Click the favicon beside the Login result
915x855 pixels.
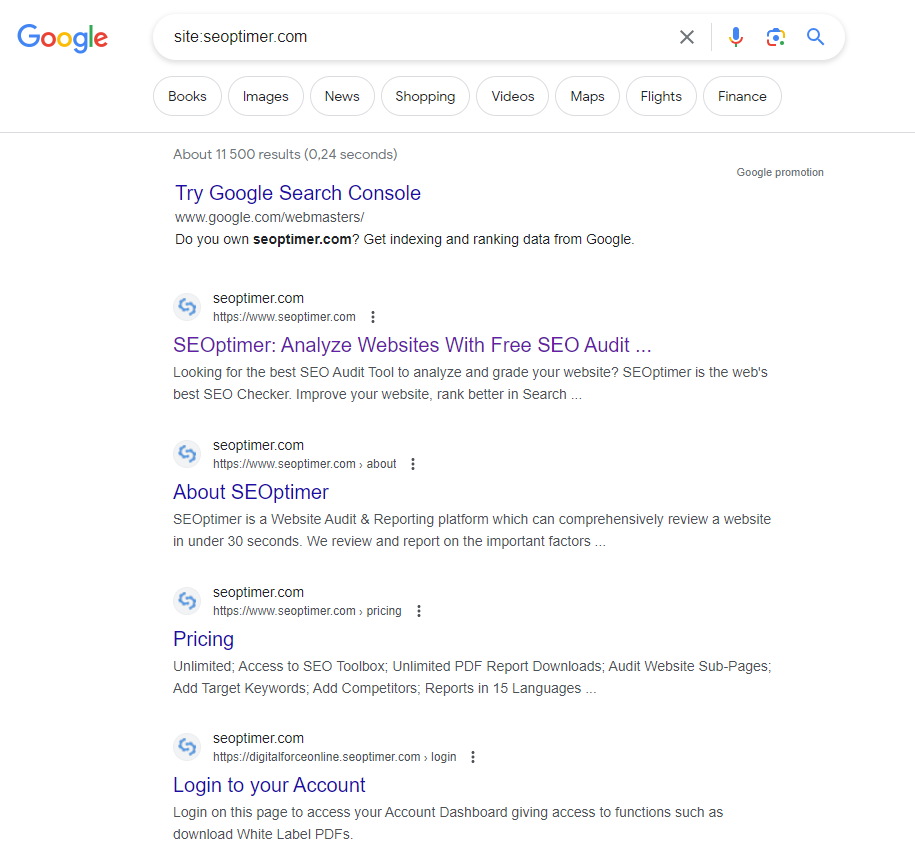(187, 747)
